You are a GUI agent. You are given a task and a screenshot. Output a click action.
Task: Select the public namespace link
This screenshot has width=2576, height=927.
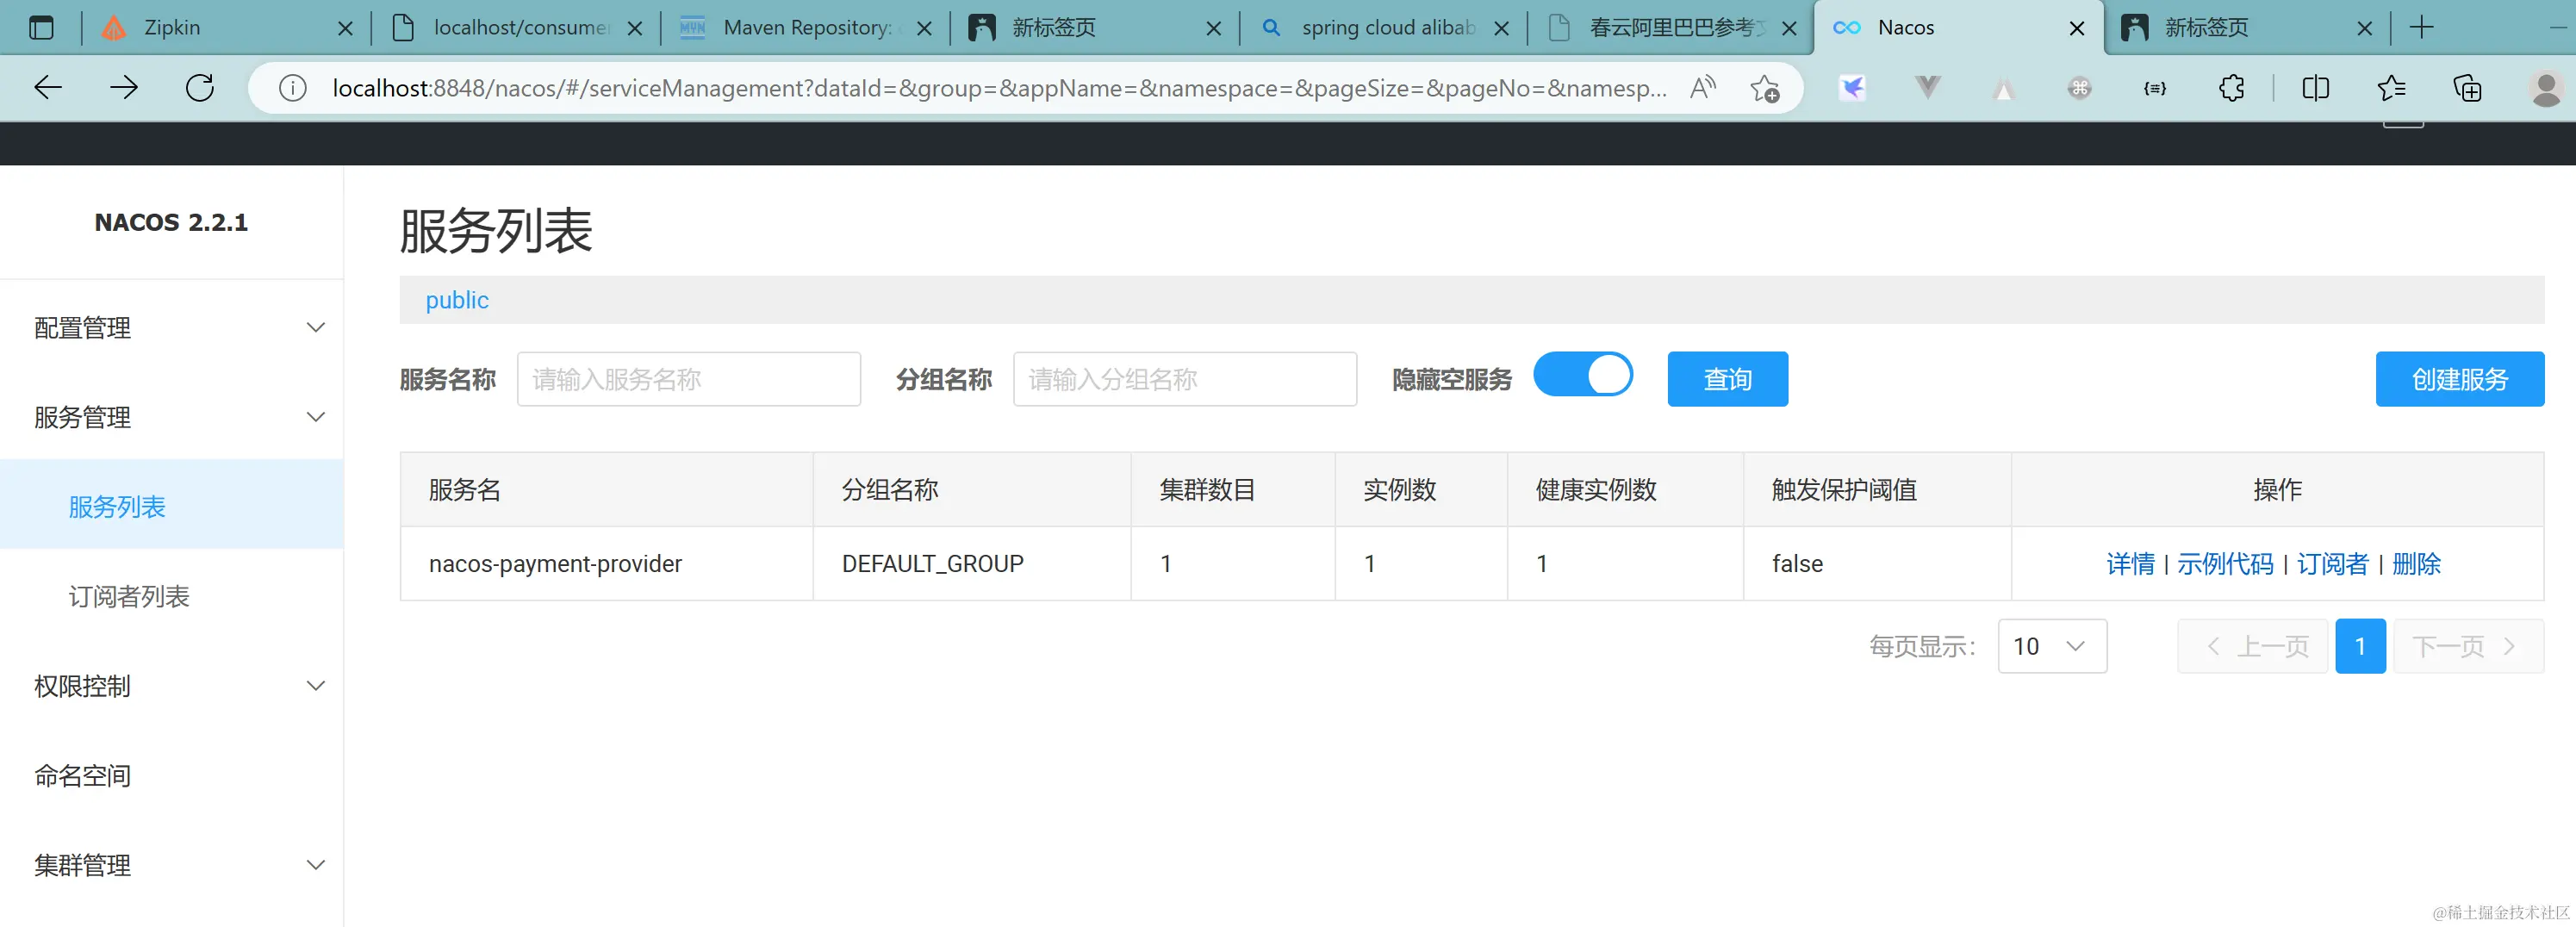457,300
